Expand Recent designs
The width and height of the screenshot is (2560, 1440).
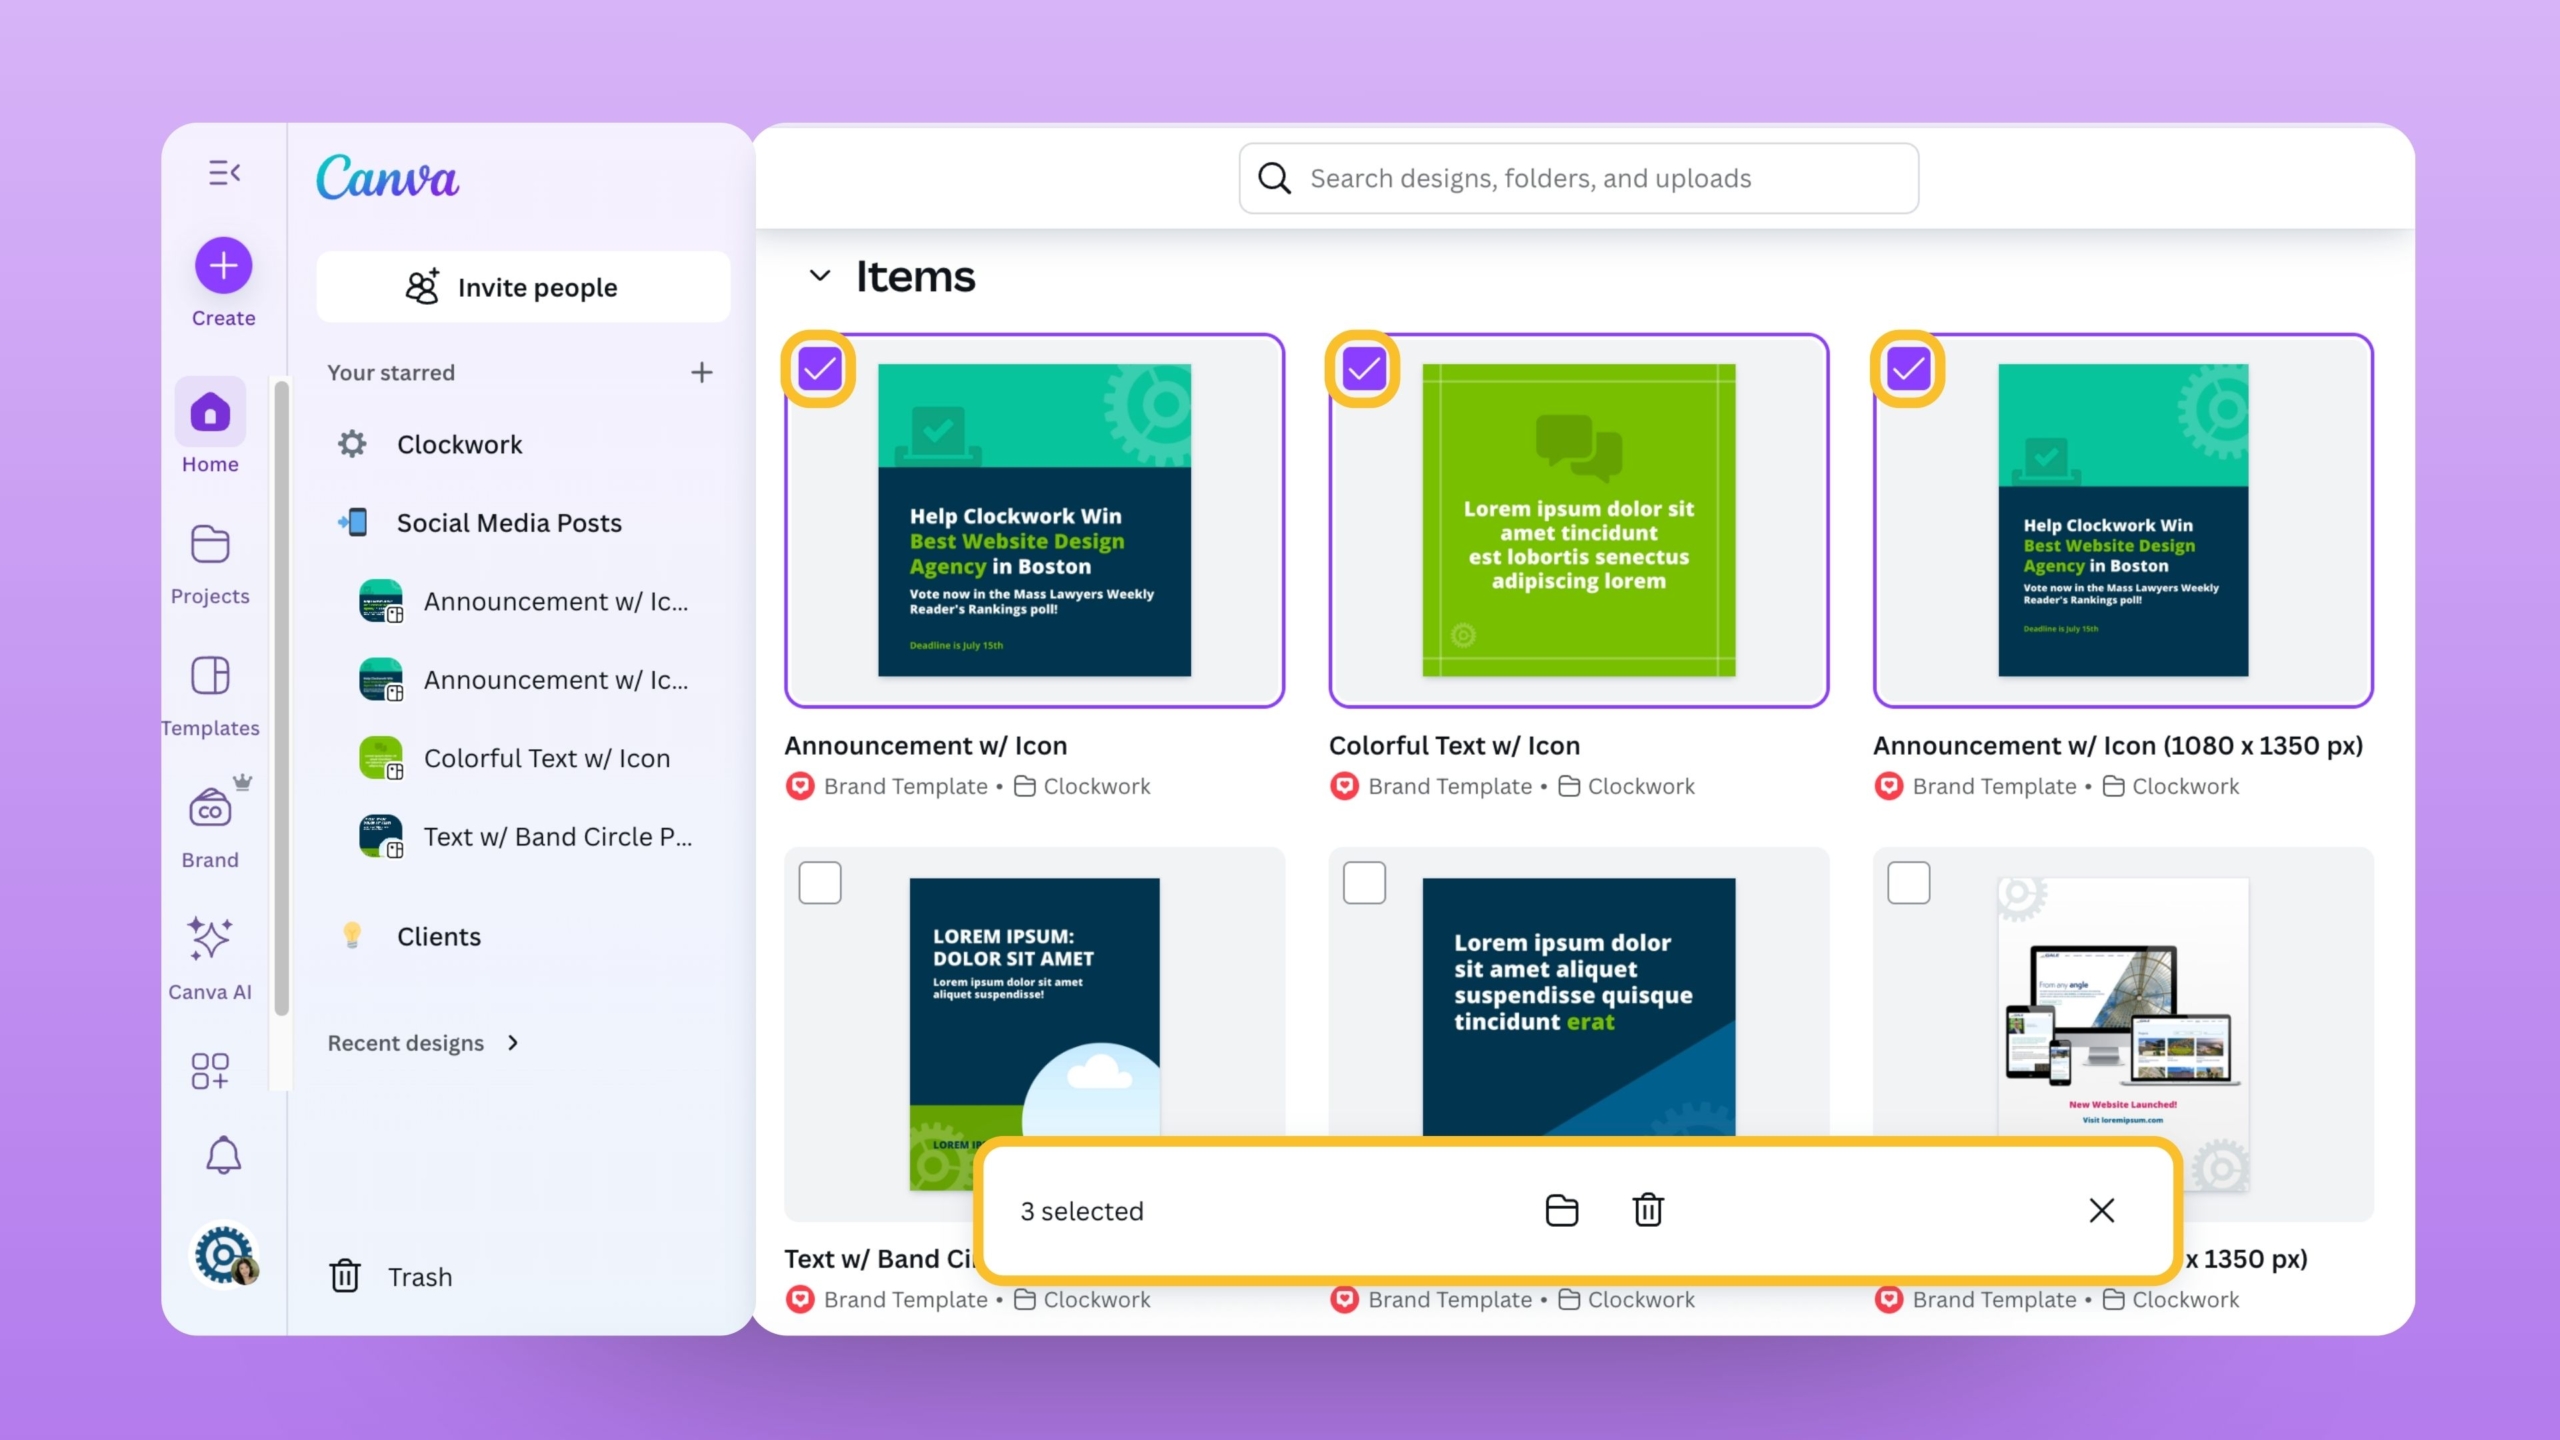424,1043
